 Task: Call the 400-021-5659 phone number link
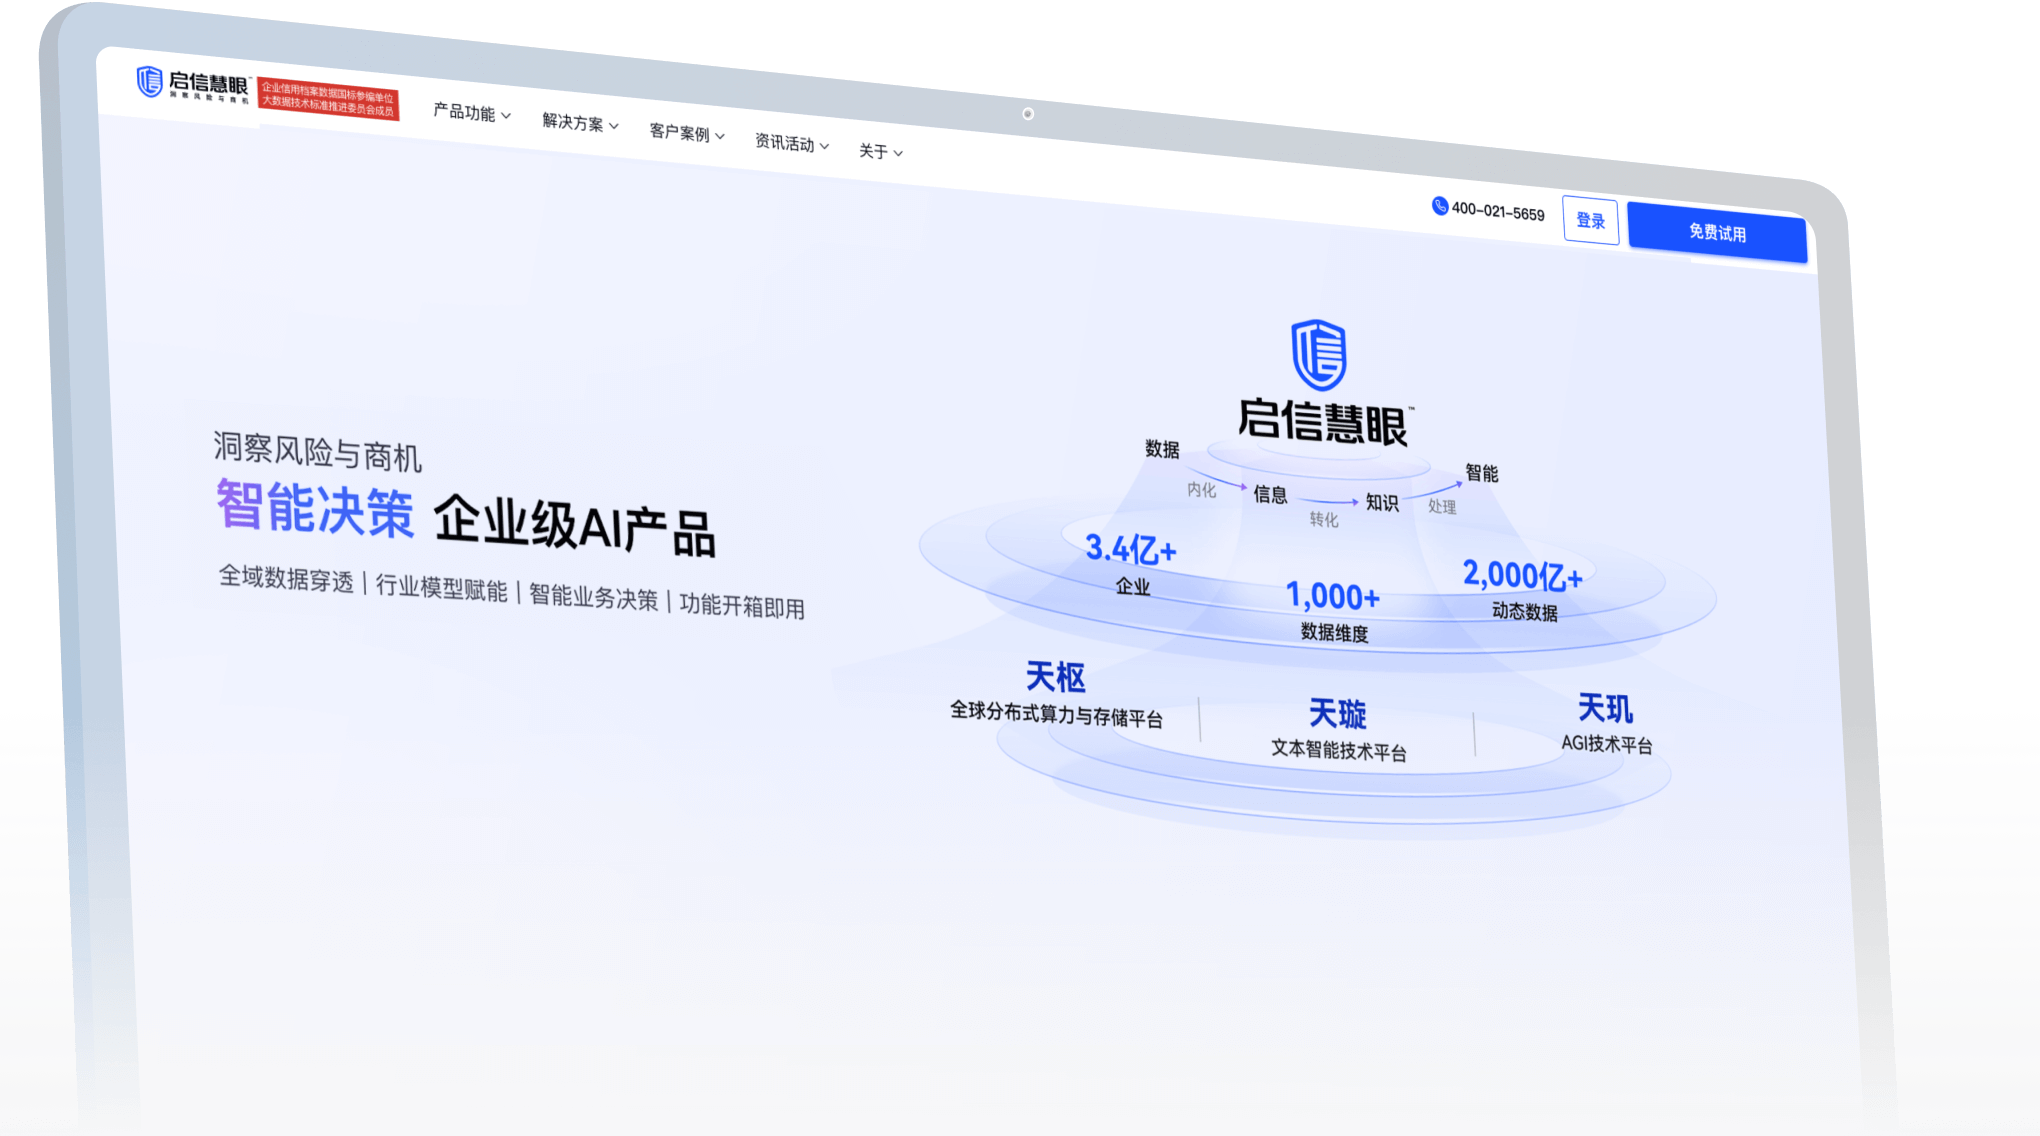tap(1498, 212)
